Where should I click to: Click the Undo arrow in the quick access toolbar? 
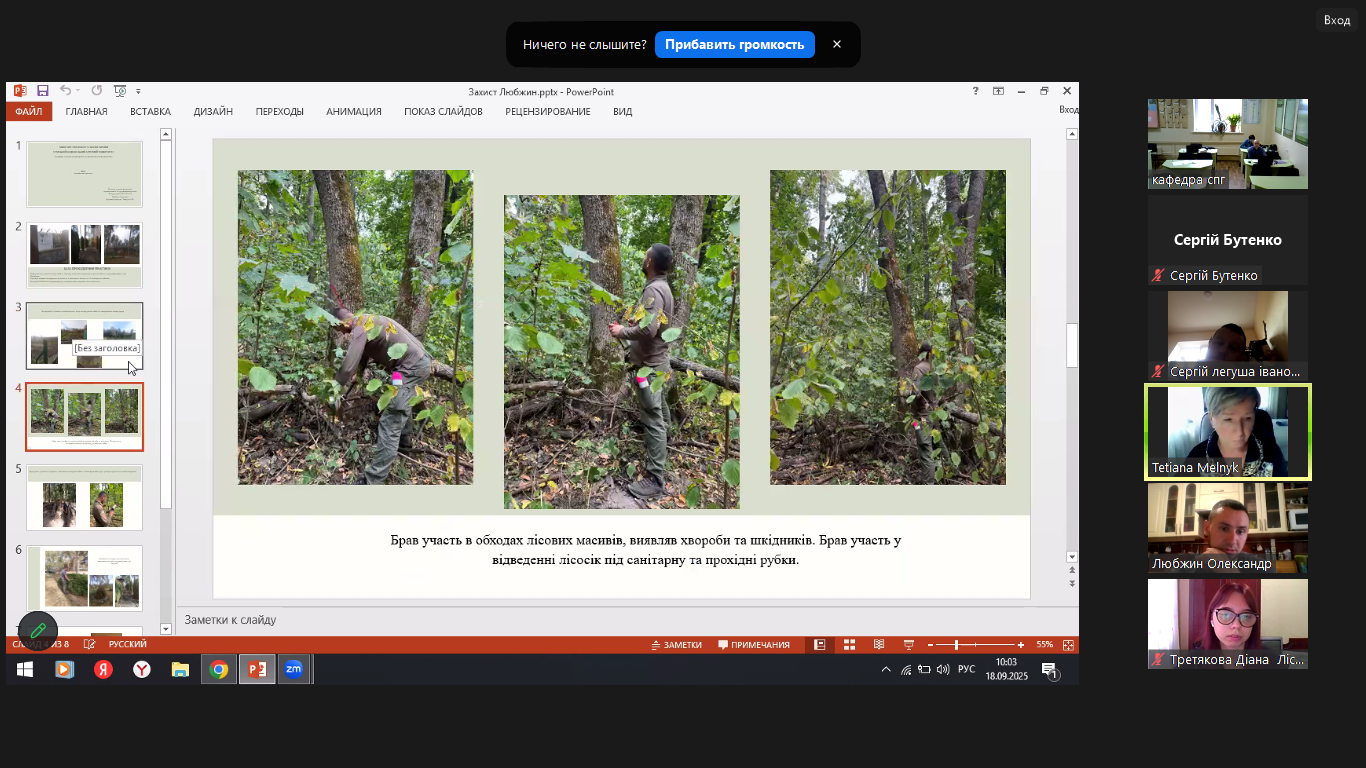pyautogui.click(x=65, y=91)
